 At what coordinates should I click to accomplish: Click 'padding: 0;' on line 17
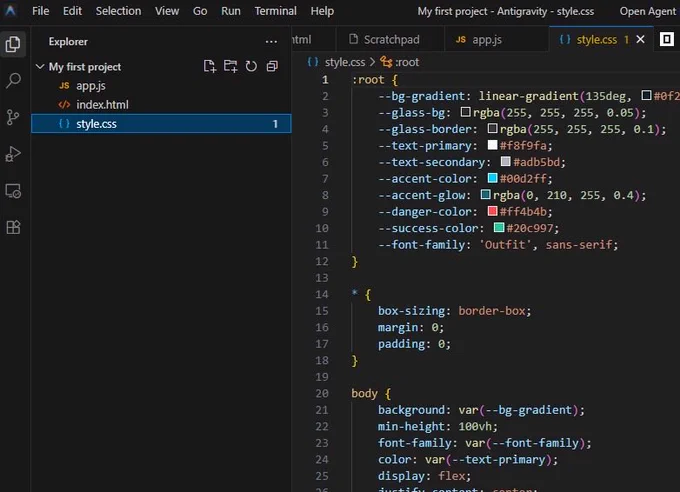point(414,344)
